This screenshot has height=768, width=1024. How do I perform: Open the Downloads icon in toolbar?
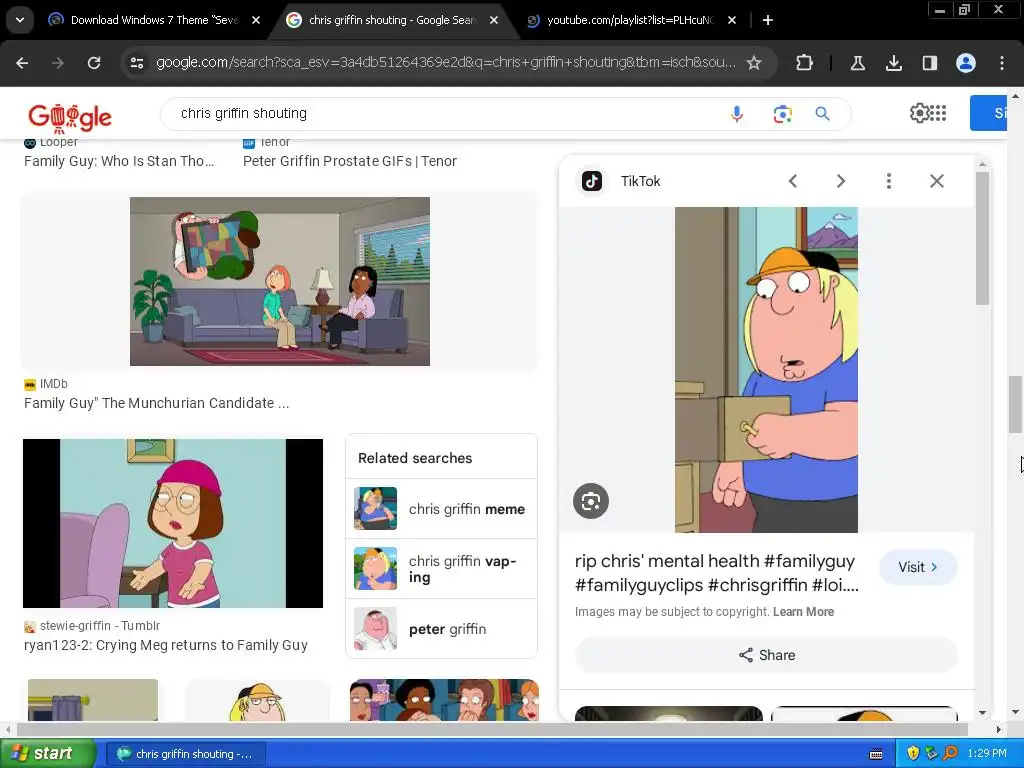coord(893,63)
